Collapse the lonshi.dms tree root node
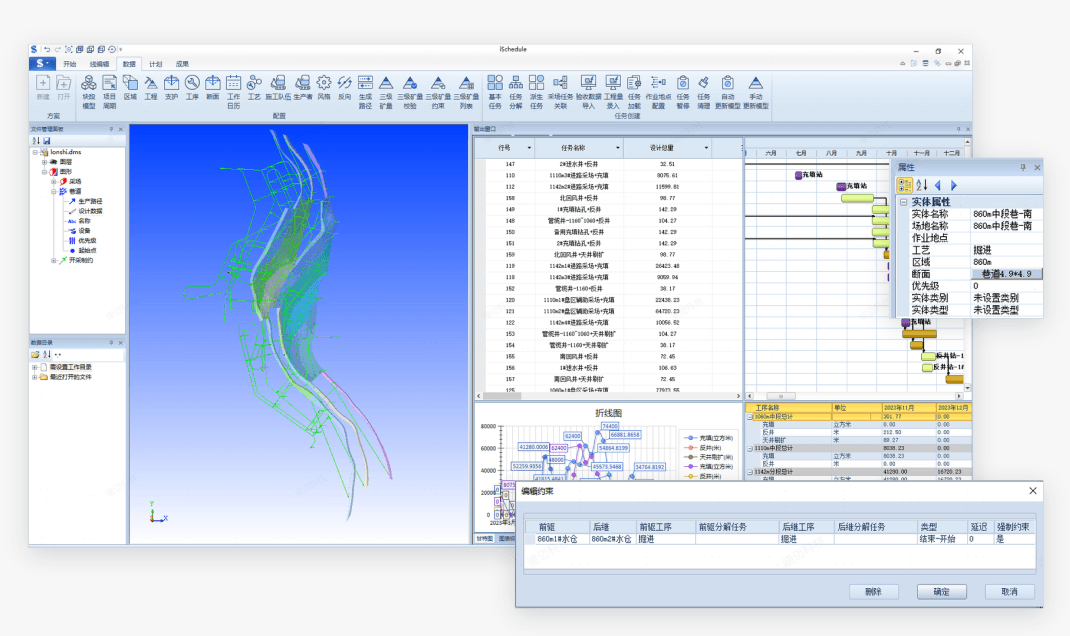Viewport: 1070px width, 636px height. [x=35, y=152]
